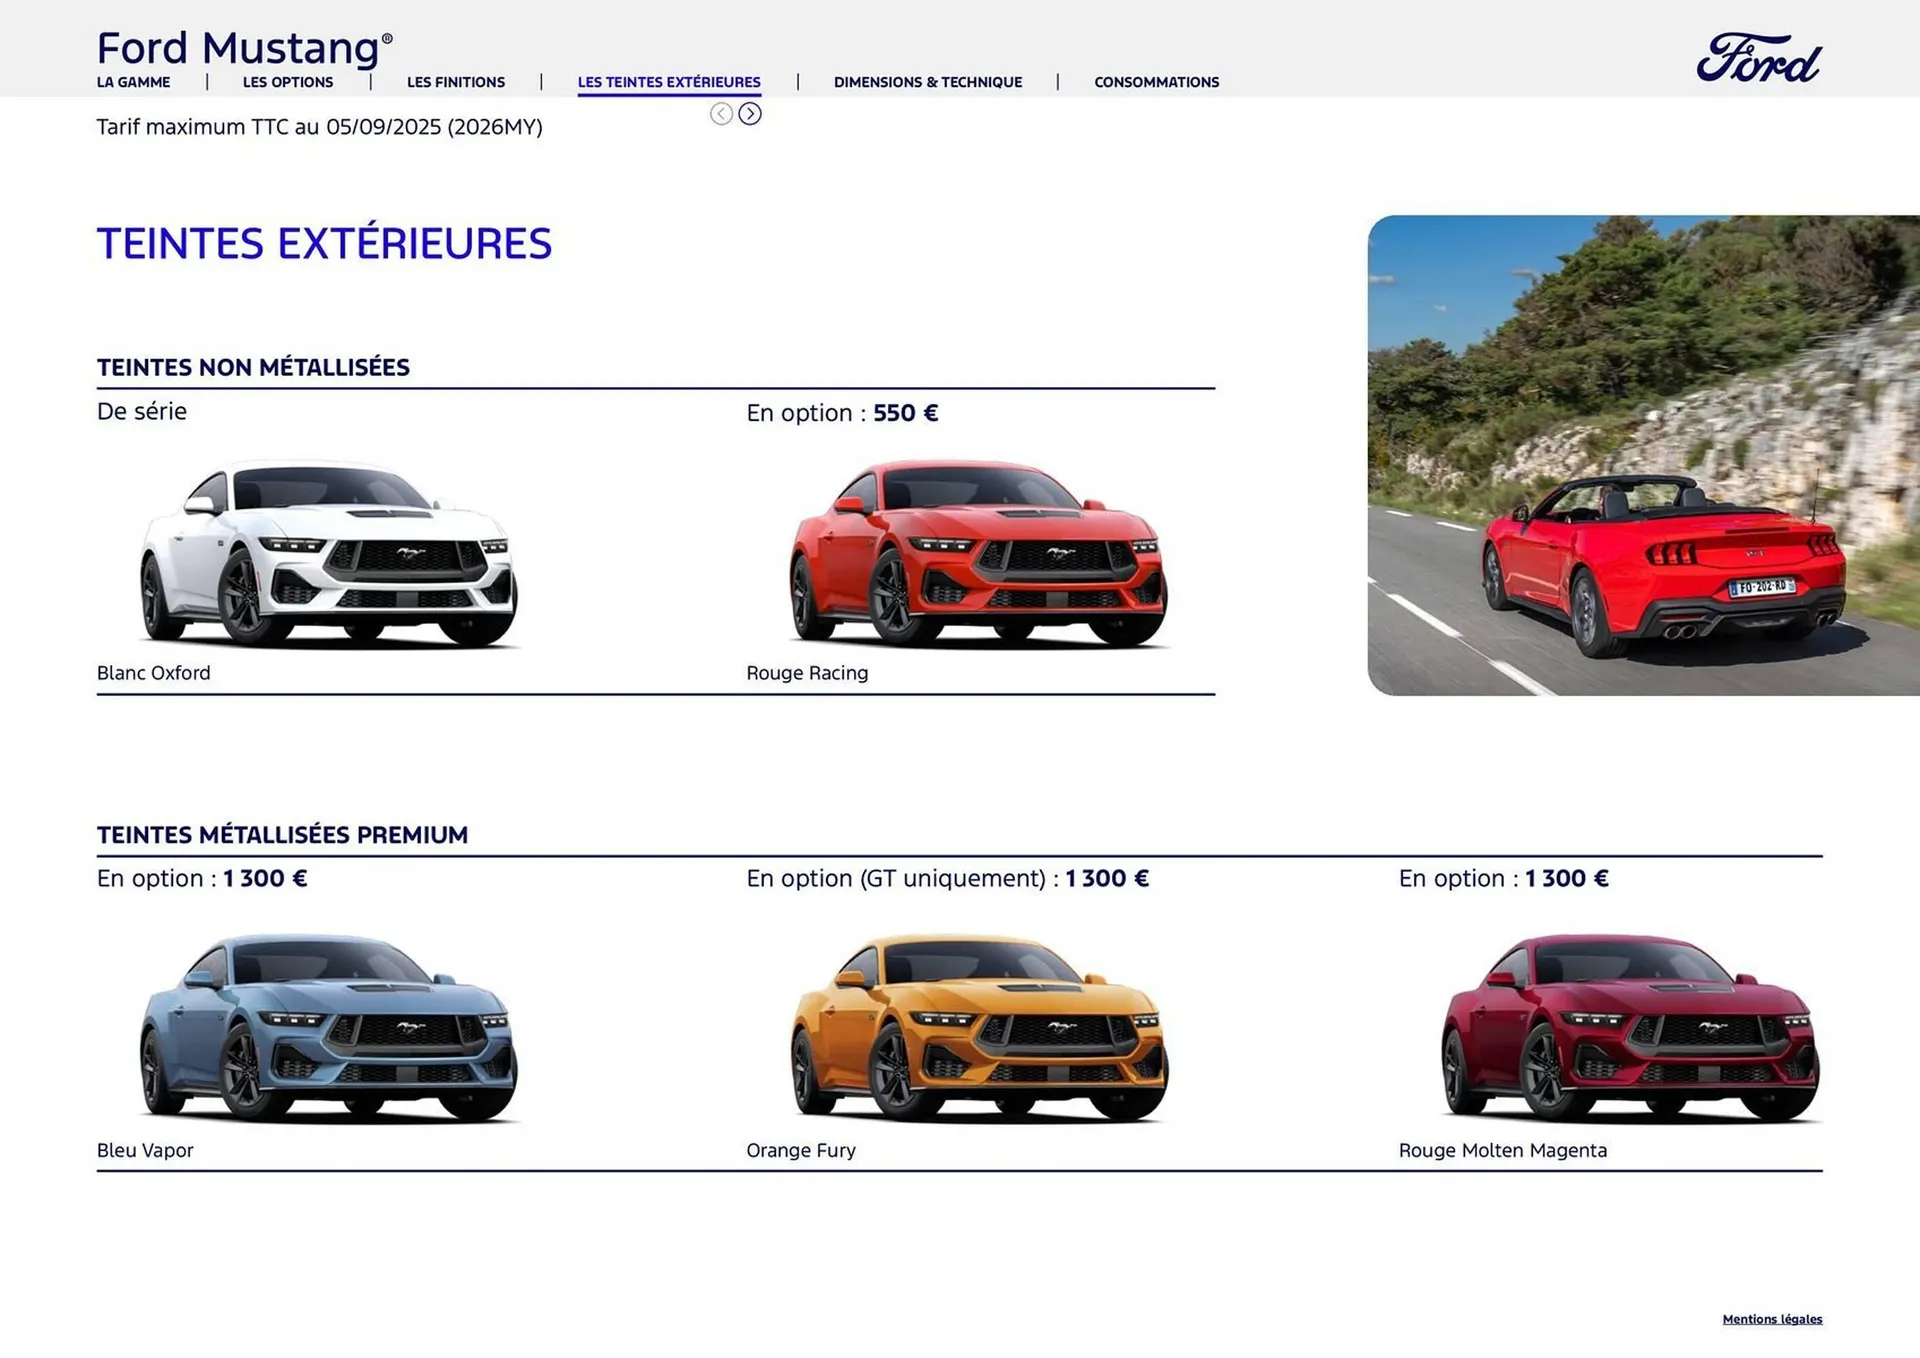The width and height of the screenshot is (1920, 1358).
Task: Open the CONSOMMATIONS page
Action: point(1156,82)
